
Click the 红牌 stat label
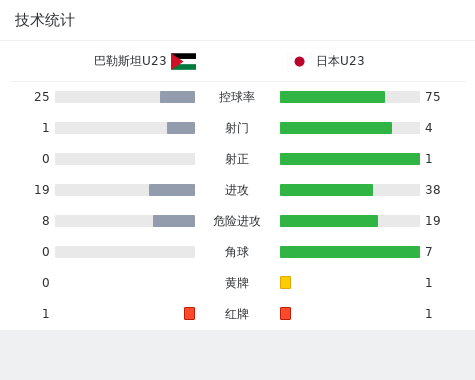(x=237, y=314)
